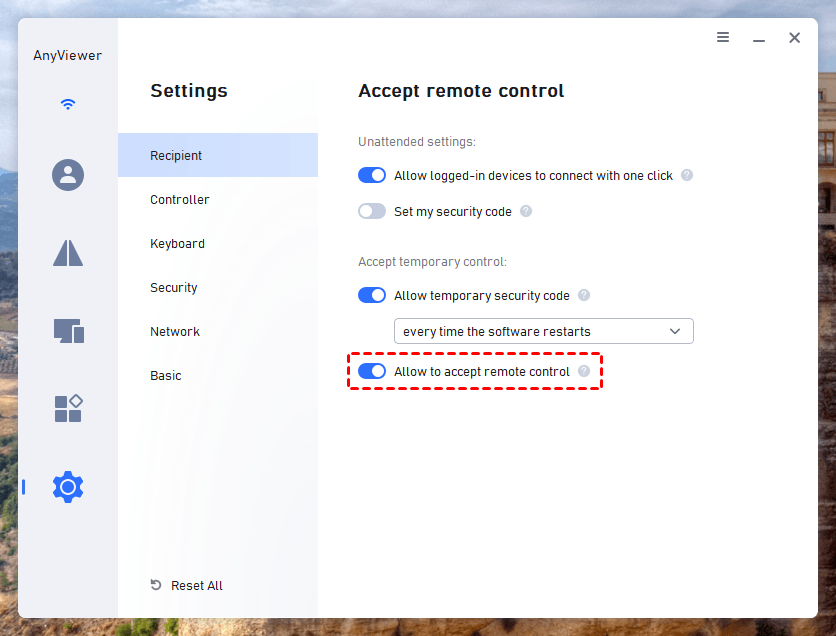Go to Security settings
The width and height of the screenshot is (836, 636).
tap(218, 287)
